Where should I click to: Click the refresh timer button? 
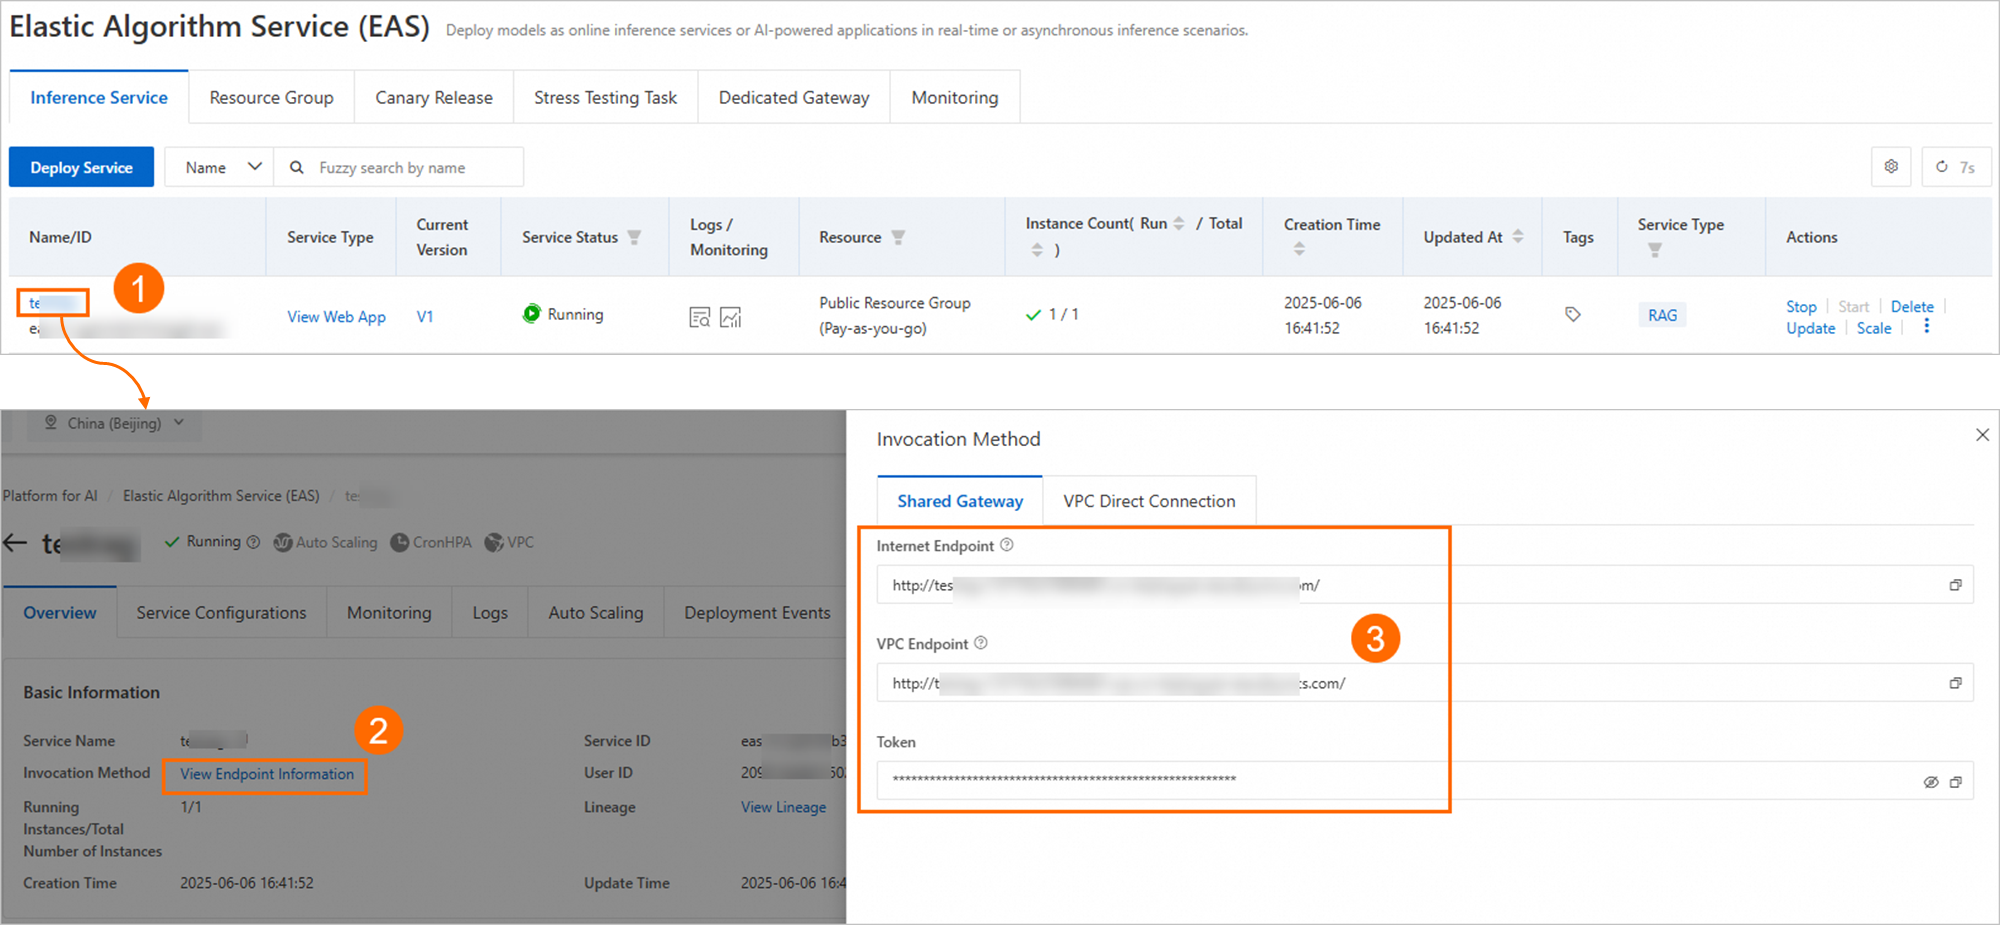(x=1956, y=167)
